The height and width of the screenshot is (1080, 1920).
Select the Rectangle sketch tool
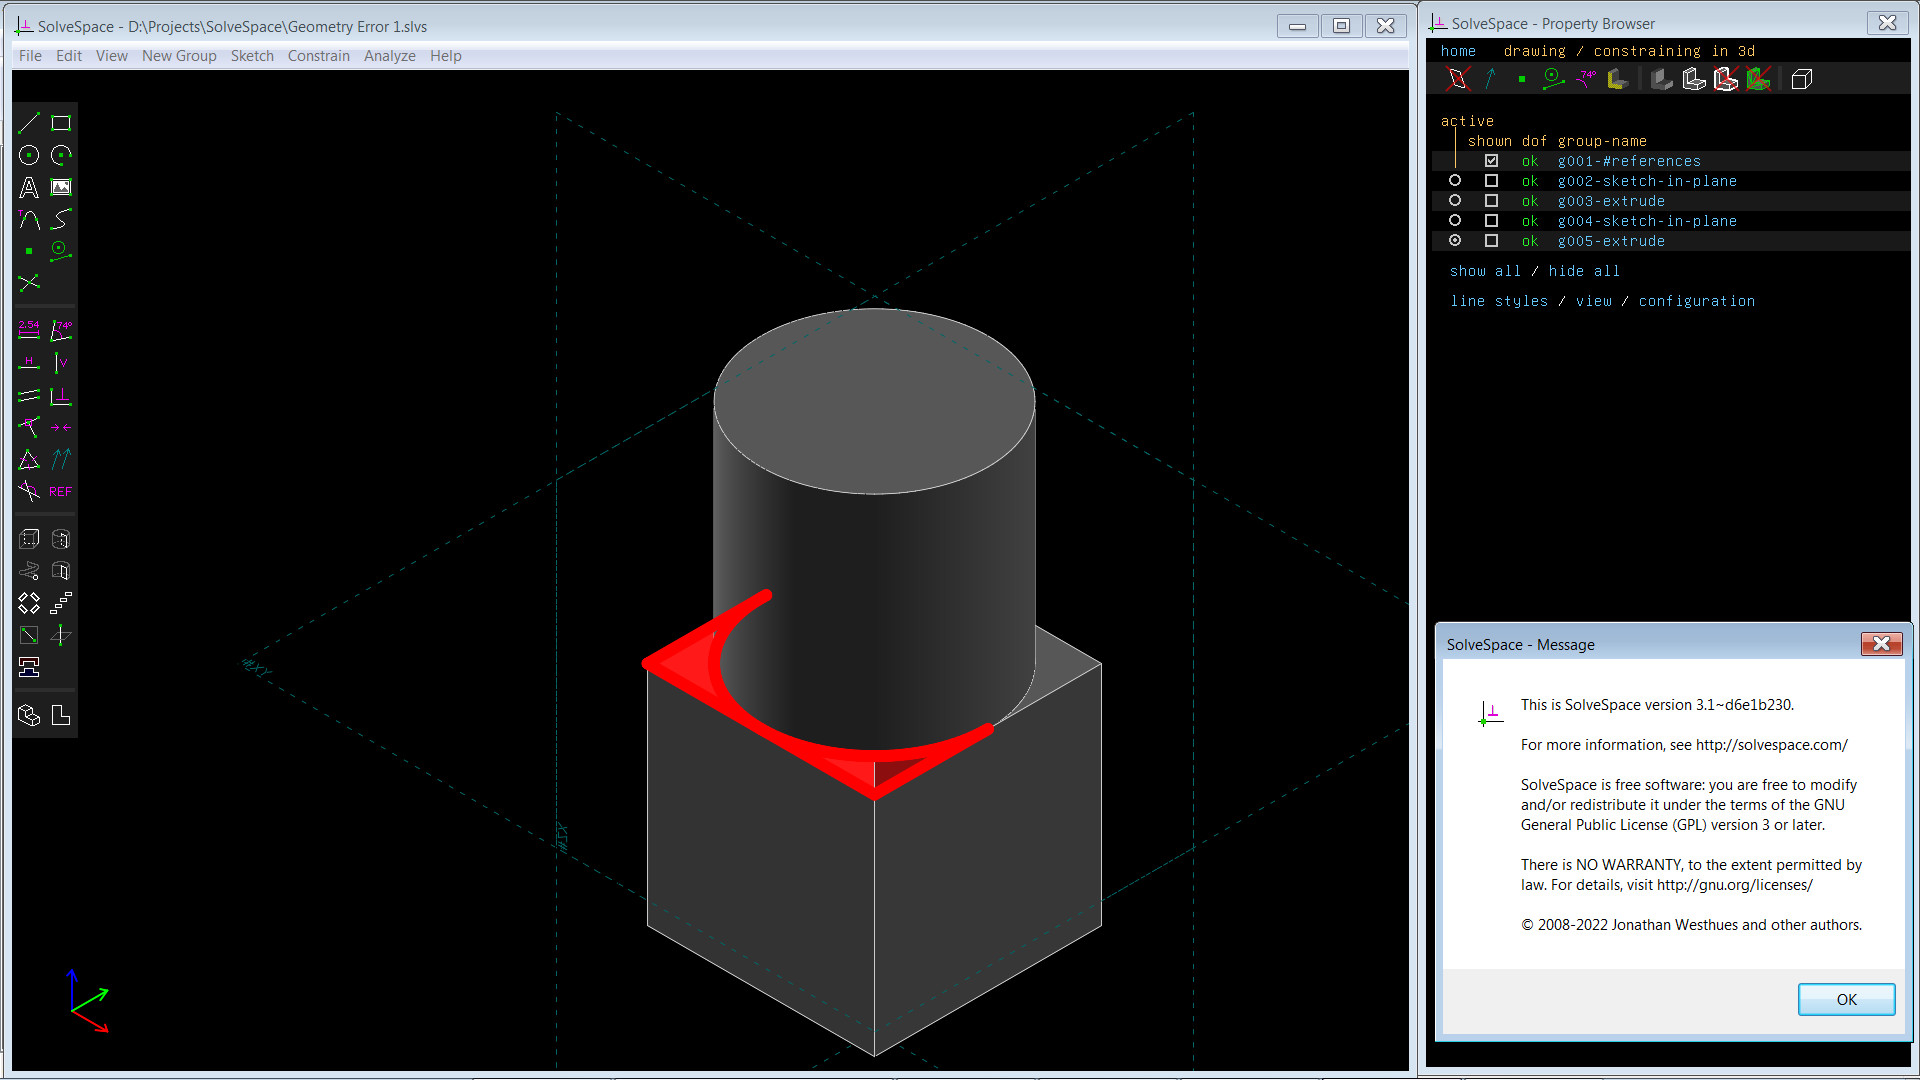pyautogui.click(x=60, y=122)
